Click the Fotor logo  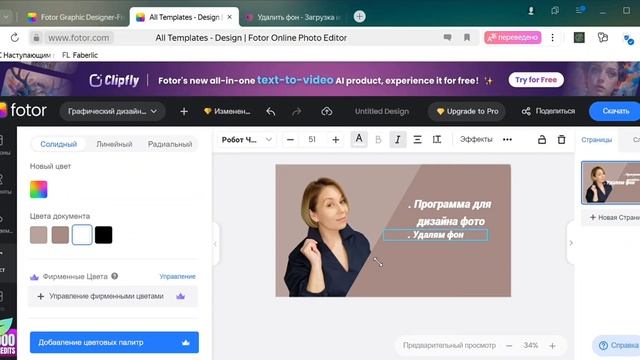tap(24, 110)
